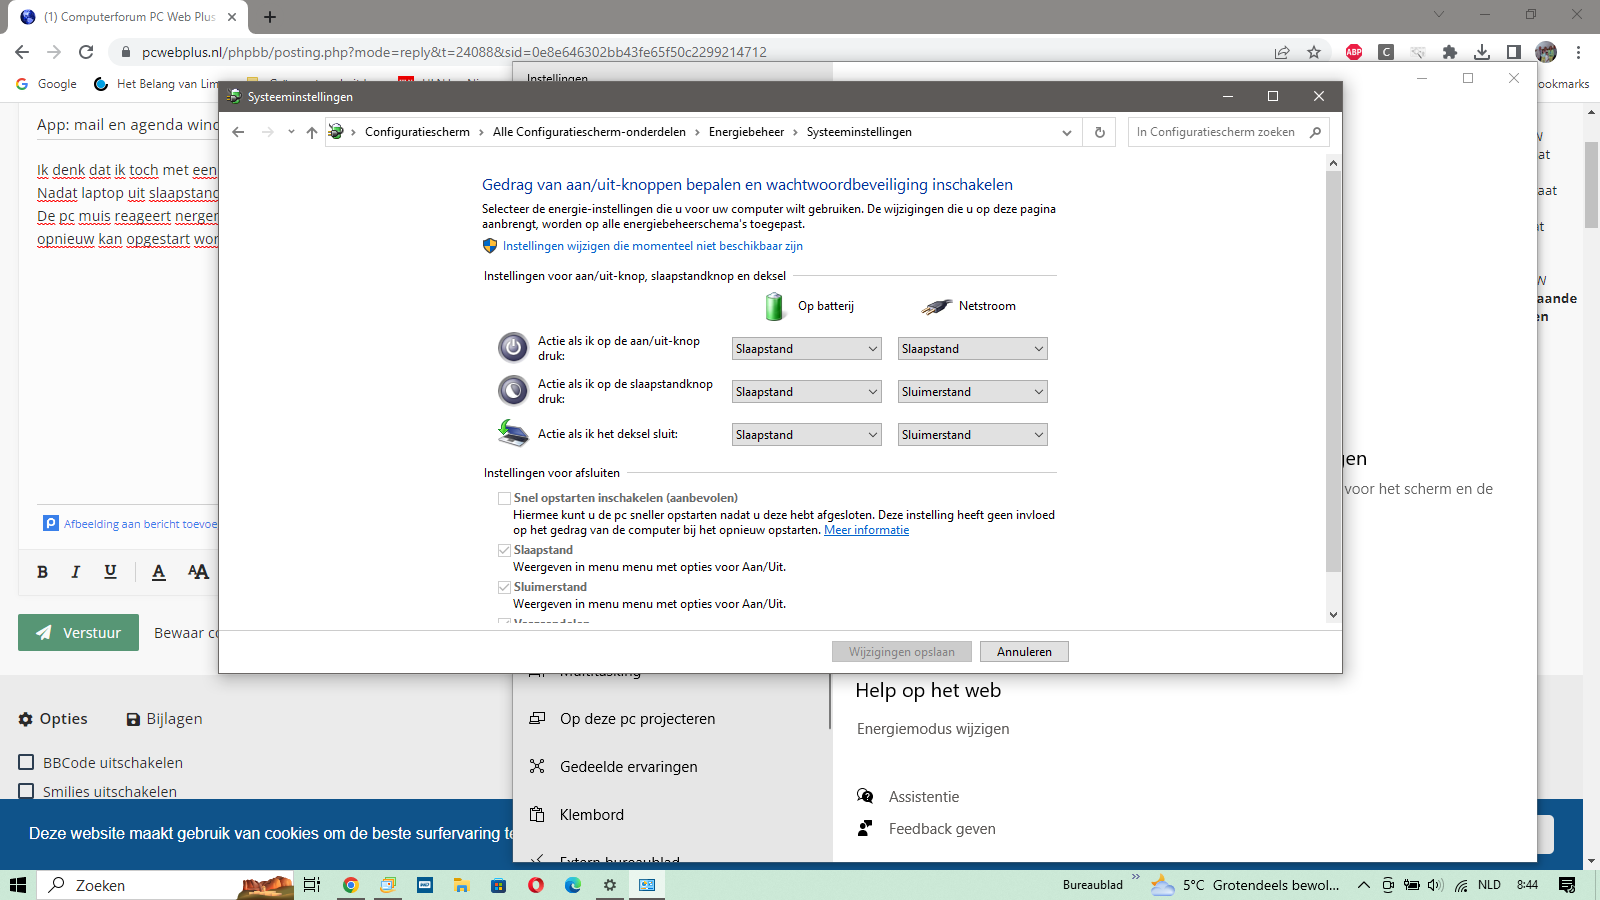The image size is (1600, 900).
Task: Open a new Chrome tab
Action: 270,17
